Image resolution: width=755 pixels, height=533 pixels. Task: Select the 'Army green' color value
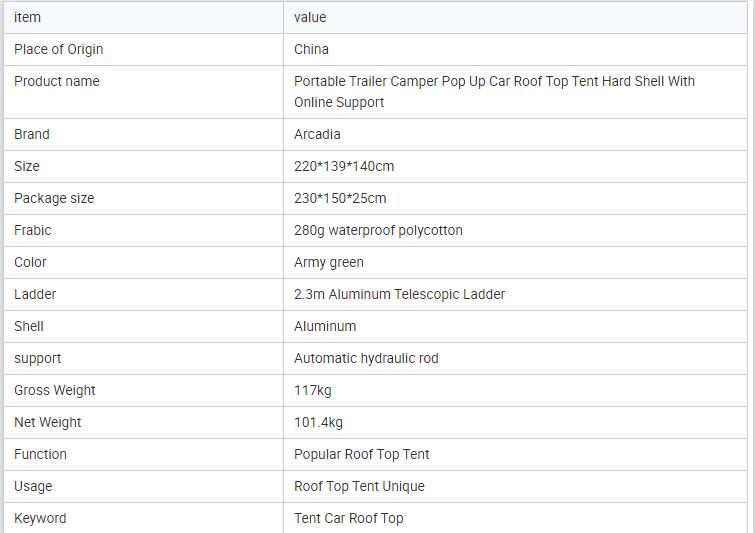(x=329, y=262)
